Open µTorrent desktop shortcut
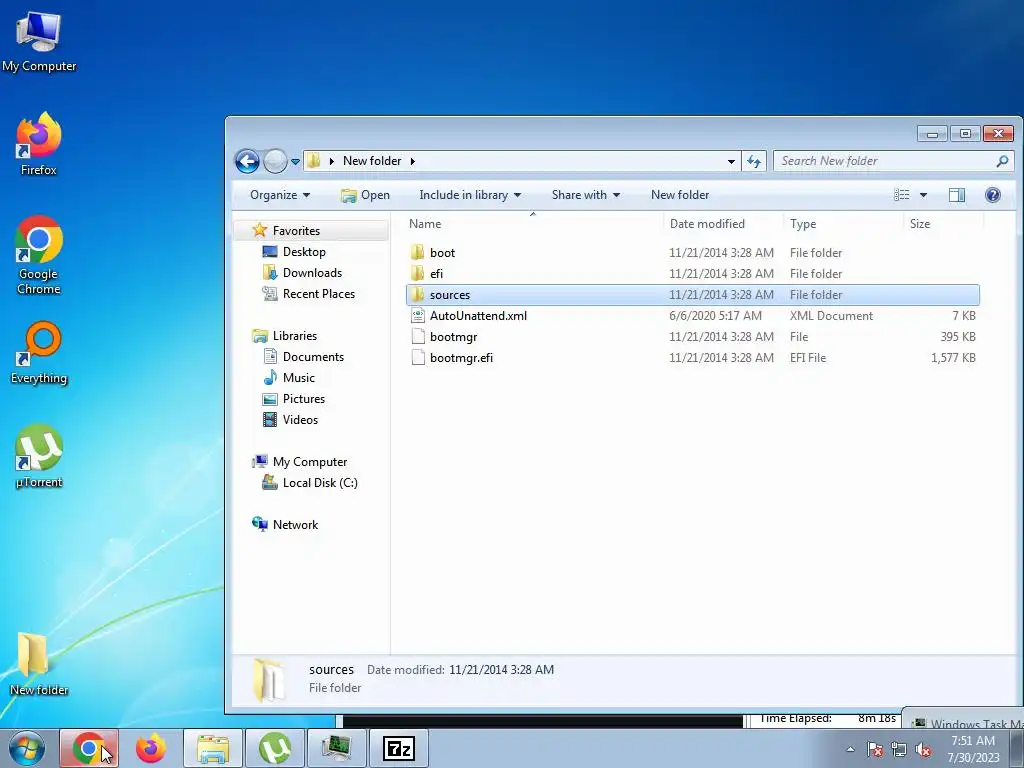Screen dimensions: 1024x768 point(39,456)
